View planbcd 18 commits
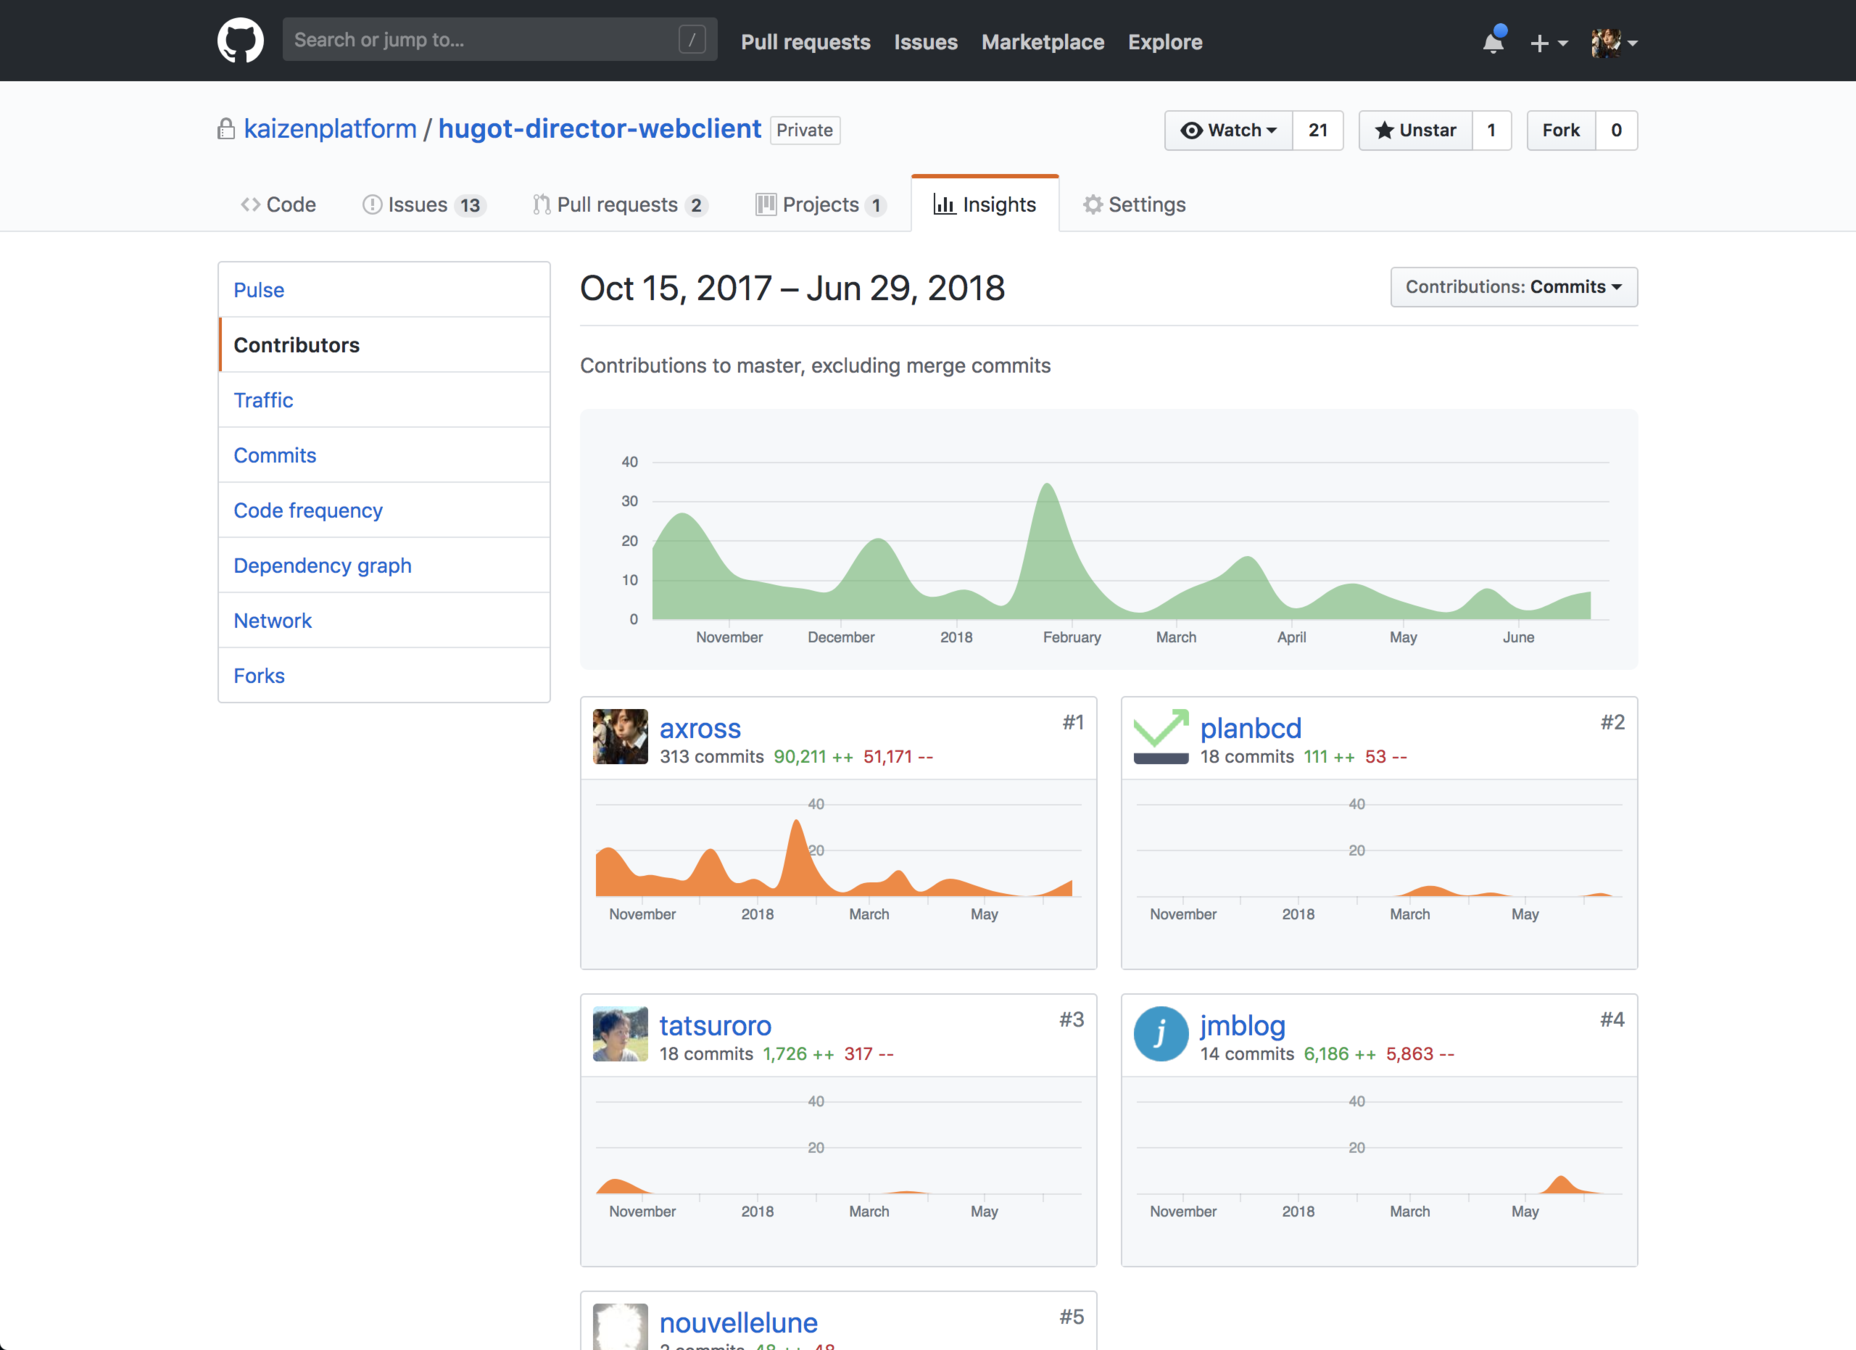Image resolution: width=1856 pixels, height=1350 pixels. (x=1247, y=757)
